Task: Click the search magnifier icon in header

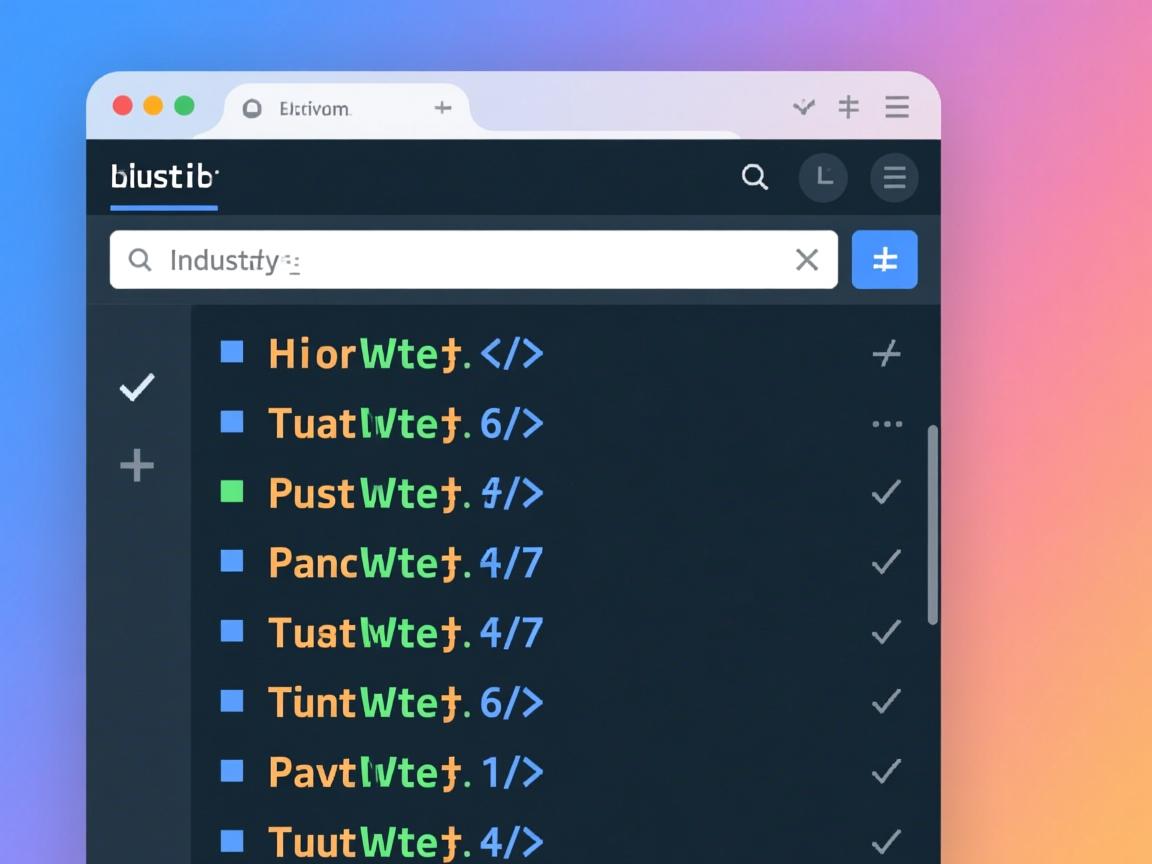Action: click(755, 178)
